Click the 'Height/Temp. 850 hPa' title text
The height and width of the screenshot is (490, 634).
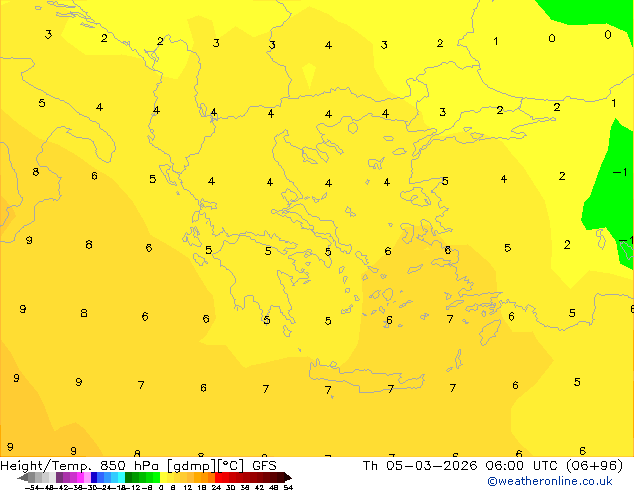79,466
